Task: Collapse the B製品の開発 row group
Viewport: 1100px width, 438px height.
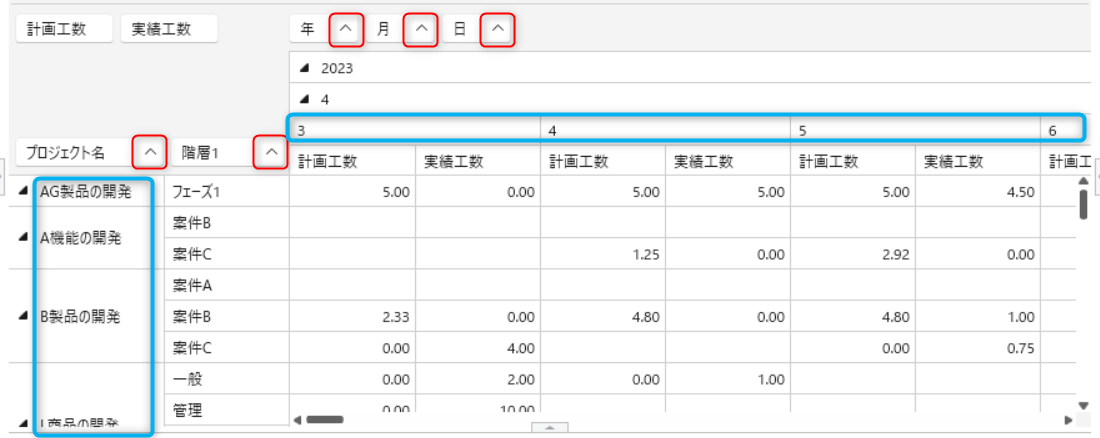Action: [x=23, y=316]
